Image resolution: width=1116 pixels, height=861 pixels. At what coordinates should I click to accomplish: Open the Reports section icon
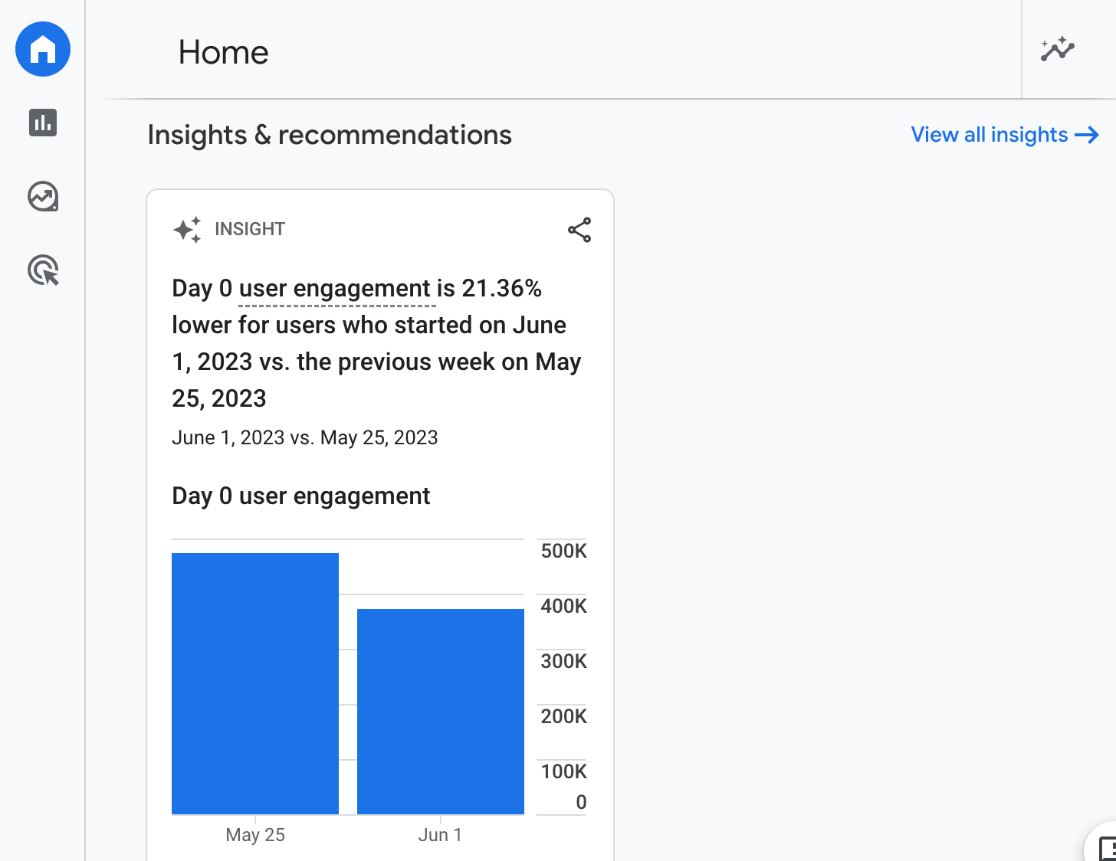click(x=42, y=124)
